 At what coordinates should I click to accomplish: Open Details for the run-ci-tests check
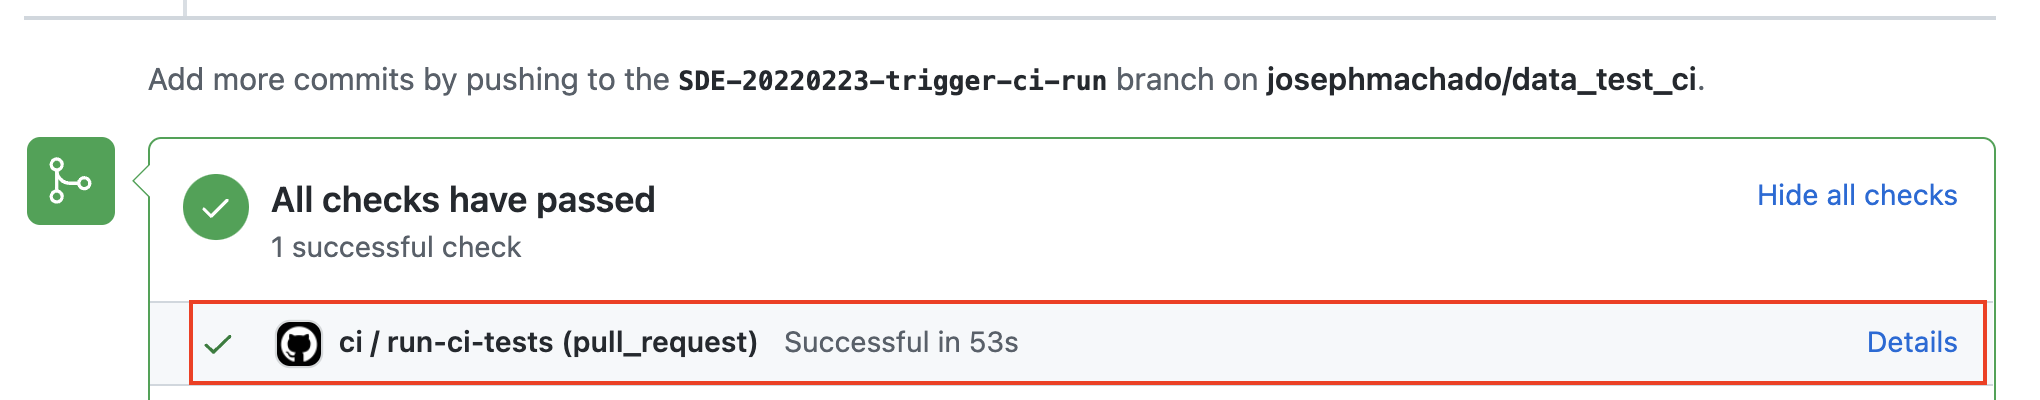pyautogui.click(x=1911, y=342)
